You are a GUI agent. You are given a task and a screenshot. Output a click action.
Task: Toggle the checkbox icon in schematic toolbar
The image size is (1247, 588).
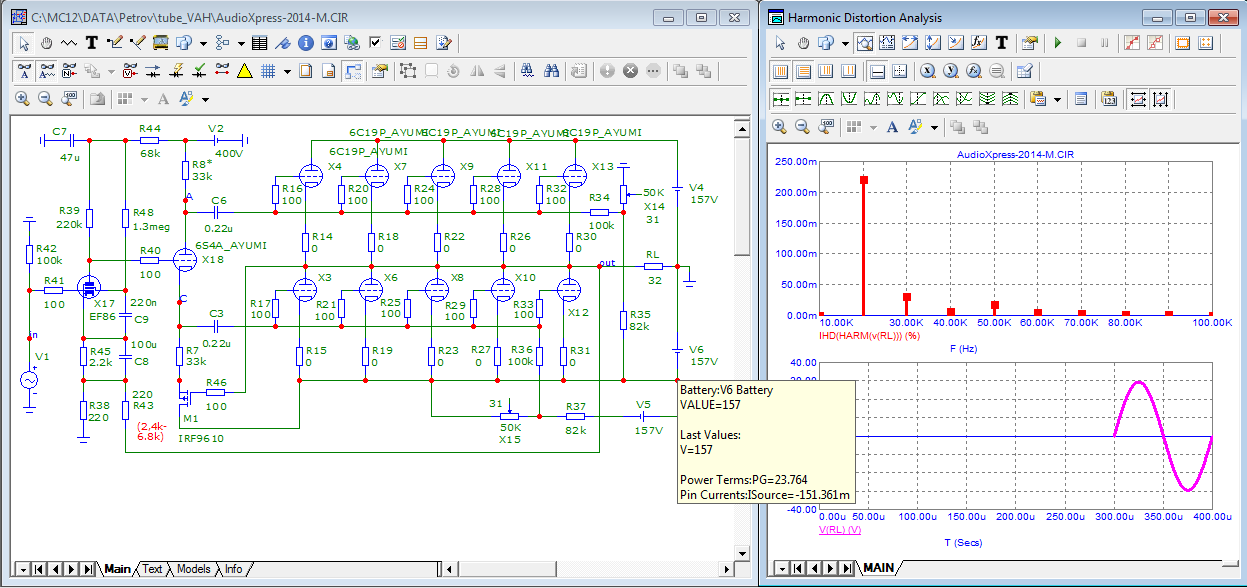(375, 43)
